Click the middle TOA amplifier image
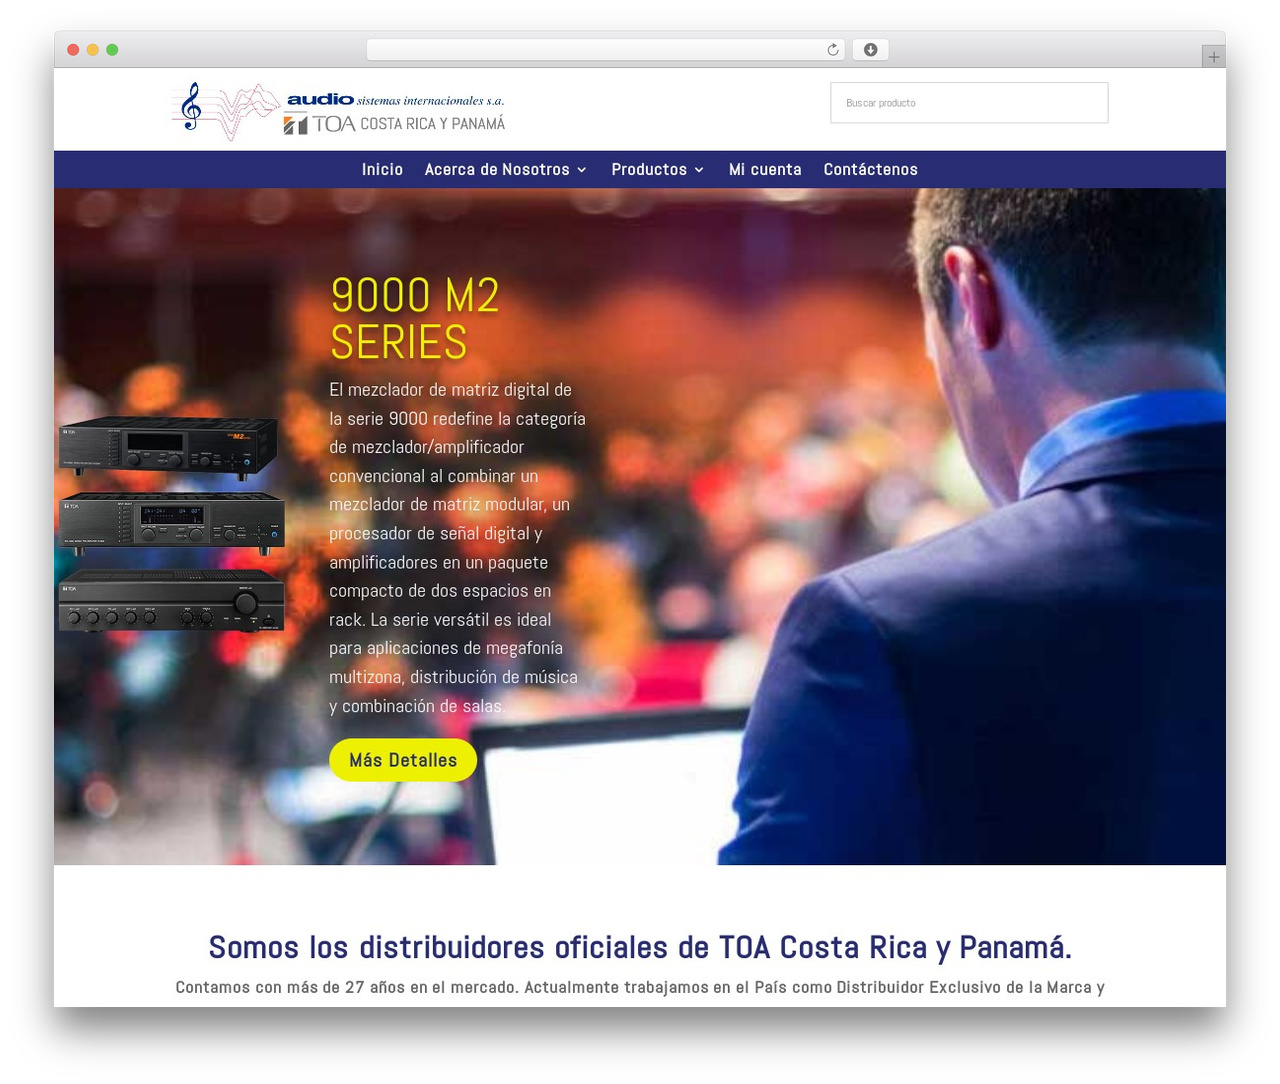The height and width of the screenshot is (1084, 1280). pyautogui.click(x=172, y=522)
